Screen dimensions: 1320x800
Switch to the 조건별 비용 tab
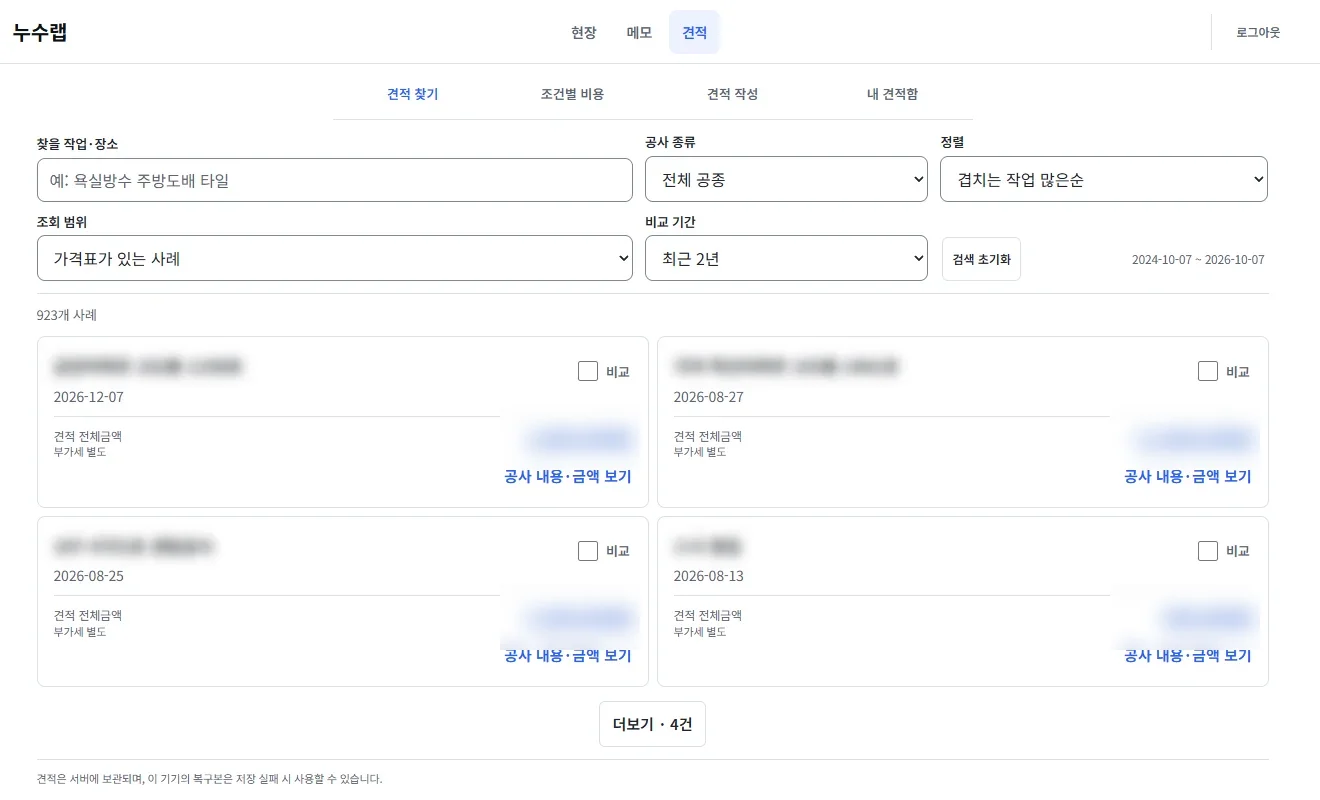tap(573, 94)
